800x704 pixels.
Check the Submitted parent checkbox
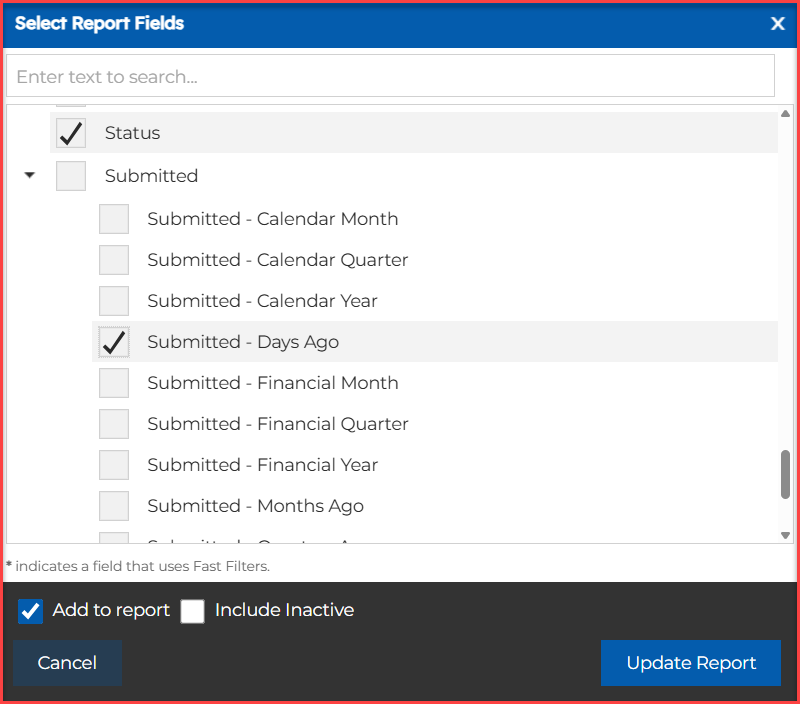tap(71, 176)
